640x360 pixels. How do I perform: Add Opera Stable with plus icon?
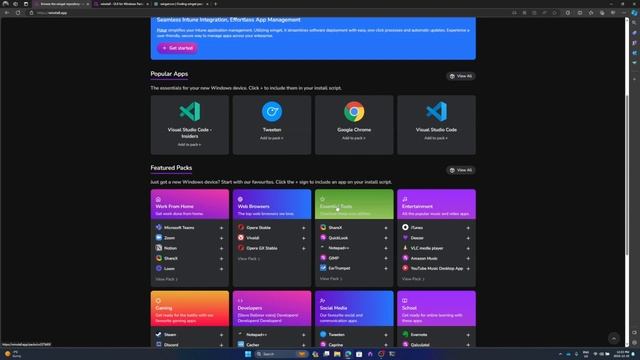(x=304, y=228)
